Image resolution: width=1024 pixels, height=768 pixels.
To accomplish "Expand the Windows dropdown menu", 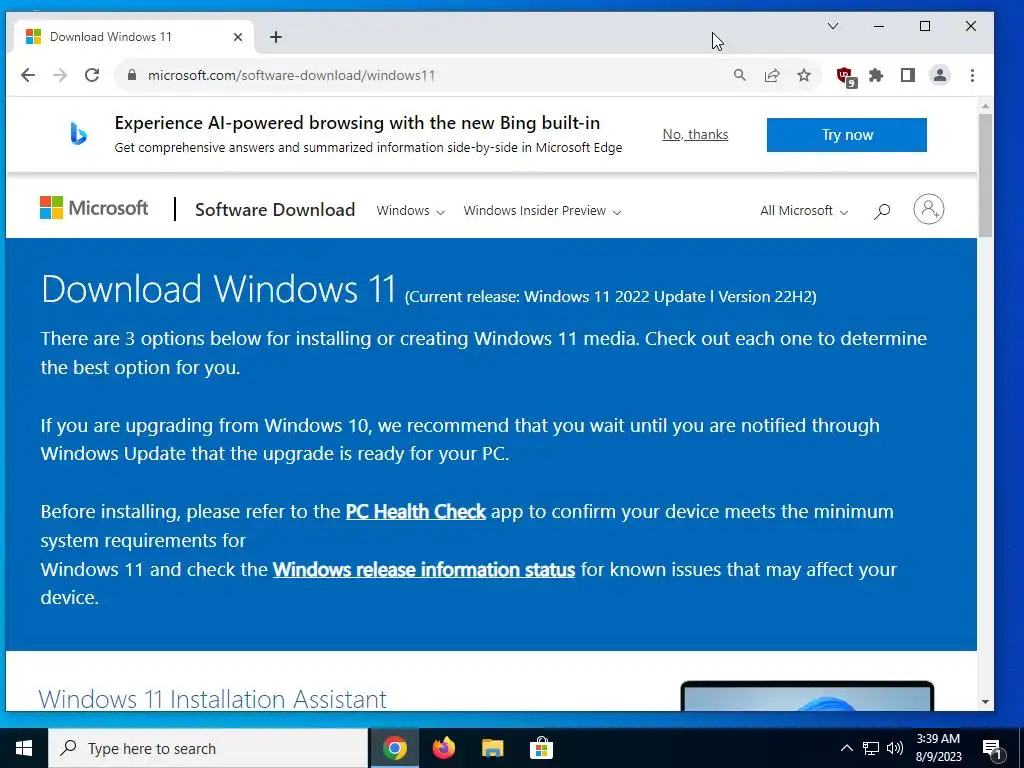I will (x=410, y=210).
